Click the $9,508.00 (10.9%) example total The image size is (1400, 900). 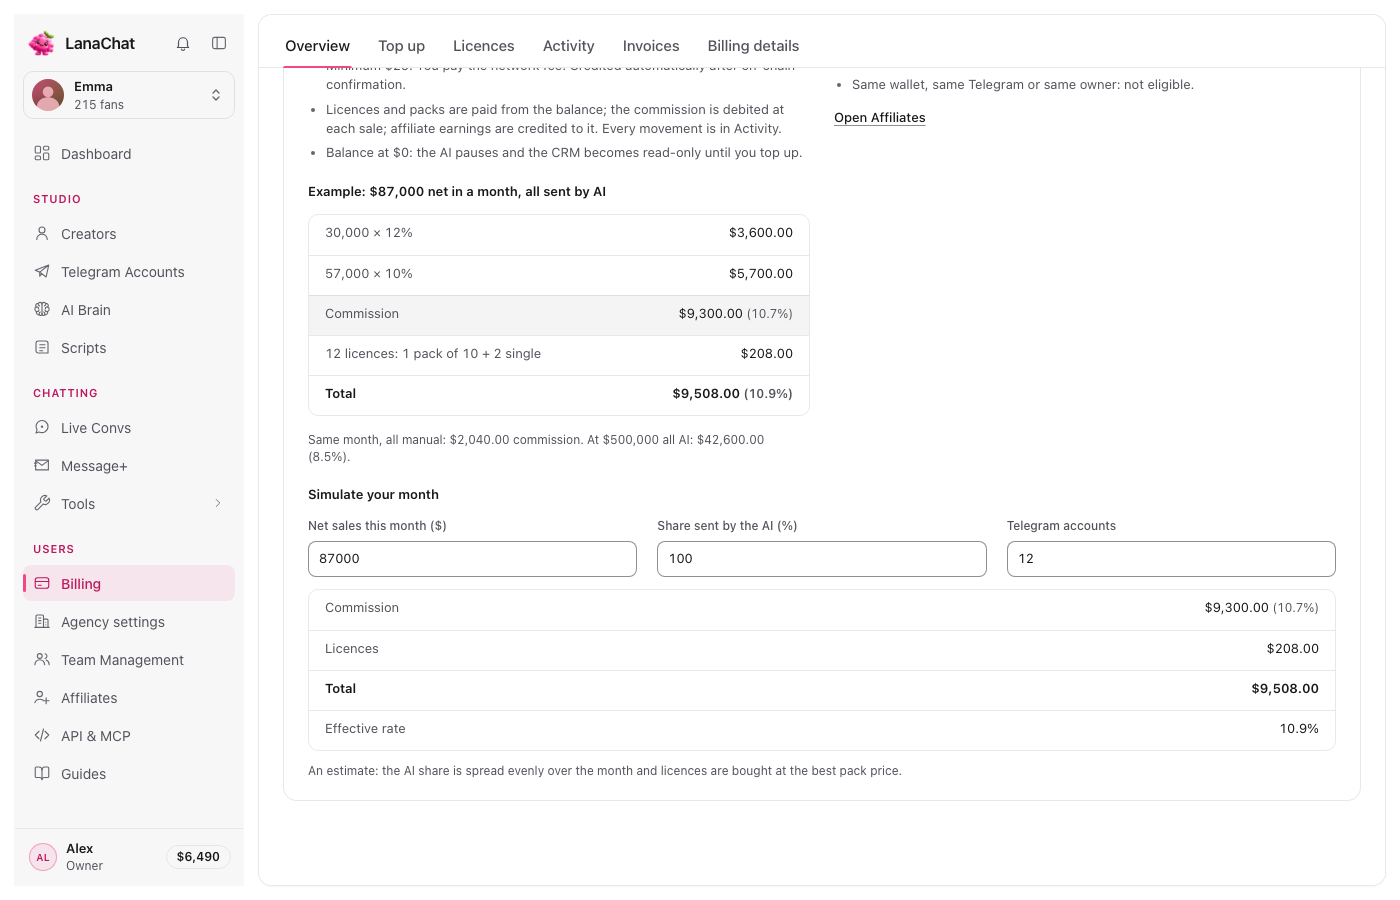(732, 394)
